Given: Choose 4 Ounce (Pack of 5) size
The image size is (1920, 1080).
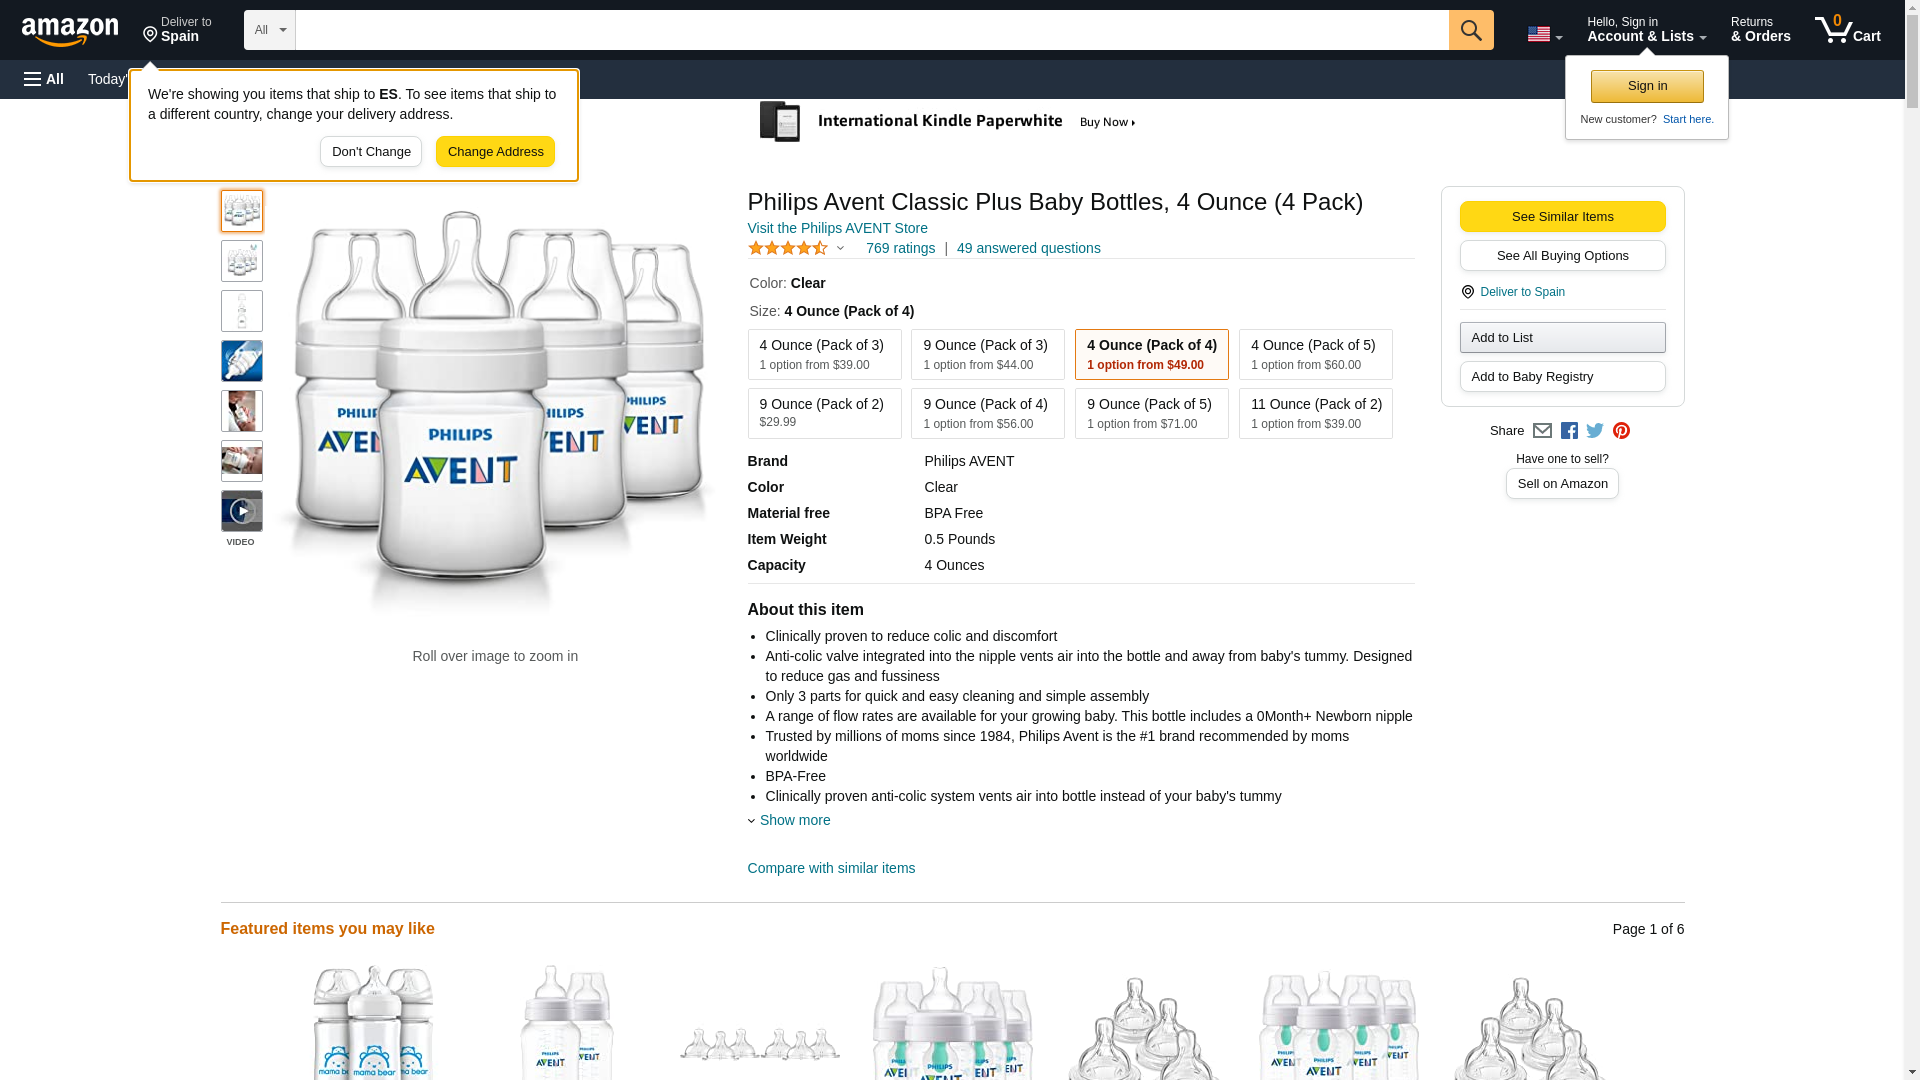Looking at the screenshot, I should (x=1315, y=355).
